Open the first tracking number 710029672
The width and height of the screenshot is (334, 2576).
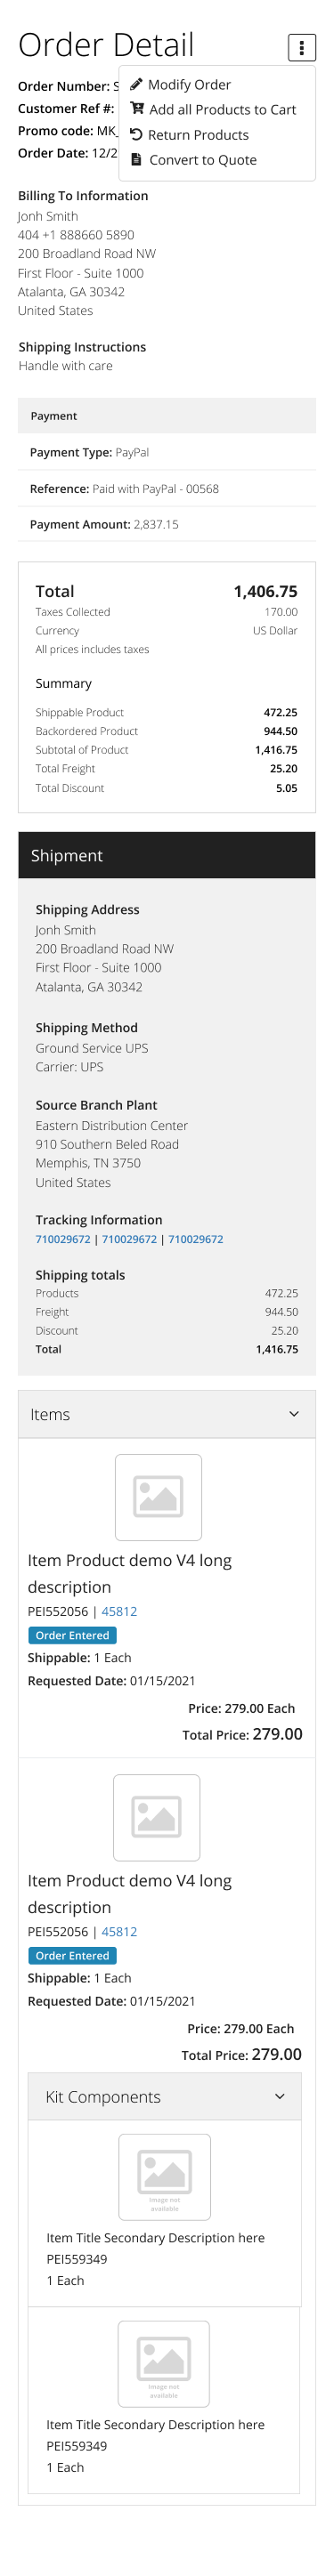pyautogui.click(x=63, y=1239)
